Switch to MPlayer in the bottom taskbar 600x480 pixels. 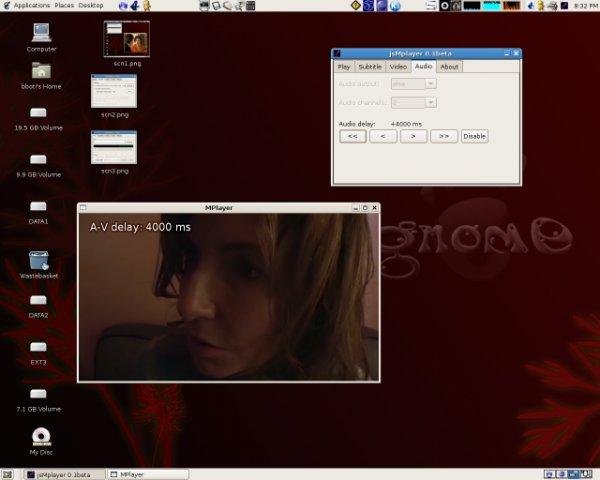(148, 474)
